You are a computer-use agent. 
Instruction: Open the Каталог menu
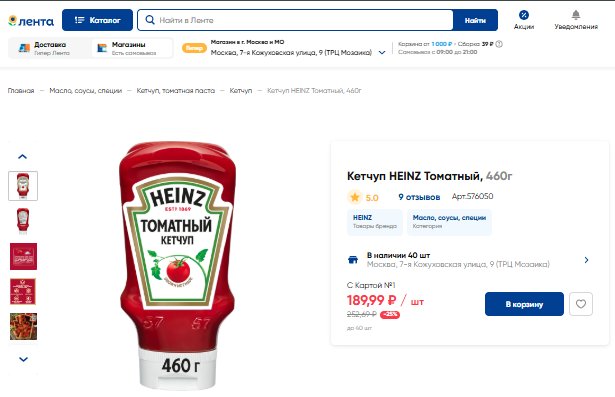[x=97, y=20]
